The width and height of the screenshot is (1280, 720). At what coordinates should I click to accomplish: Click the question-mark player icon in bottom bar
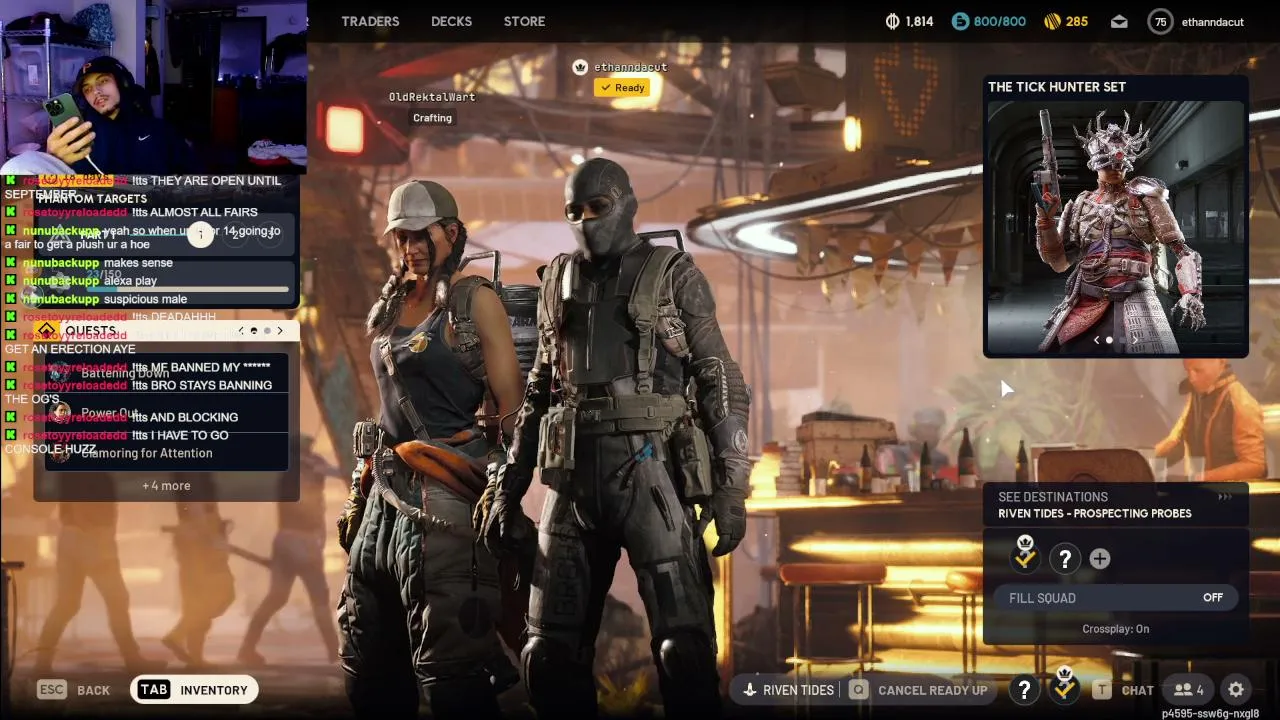1024,689
